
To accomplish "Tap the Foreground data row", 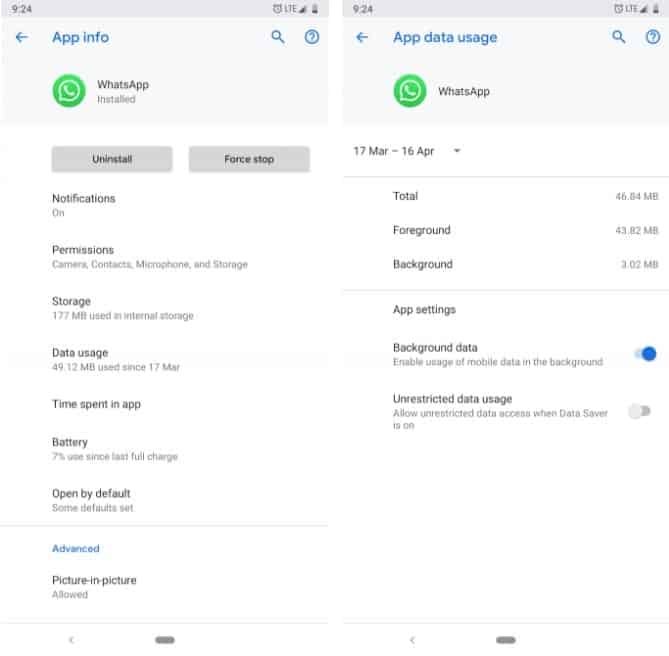I will 506,230.
